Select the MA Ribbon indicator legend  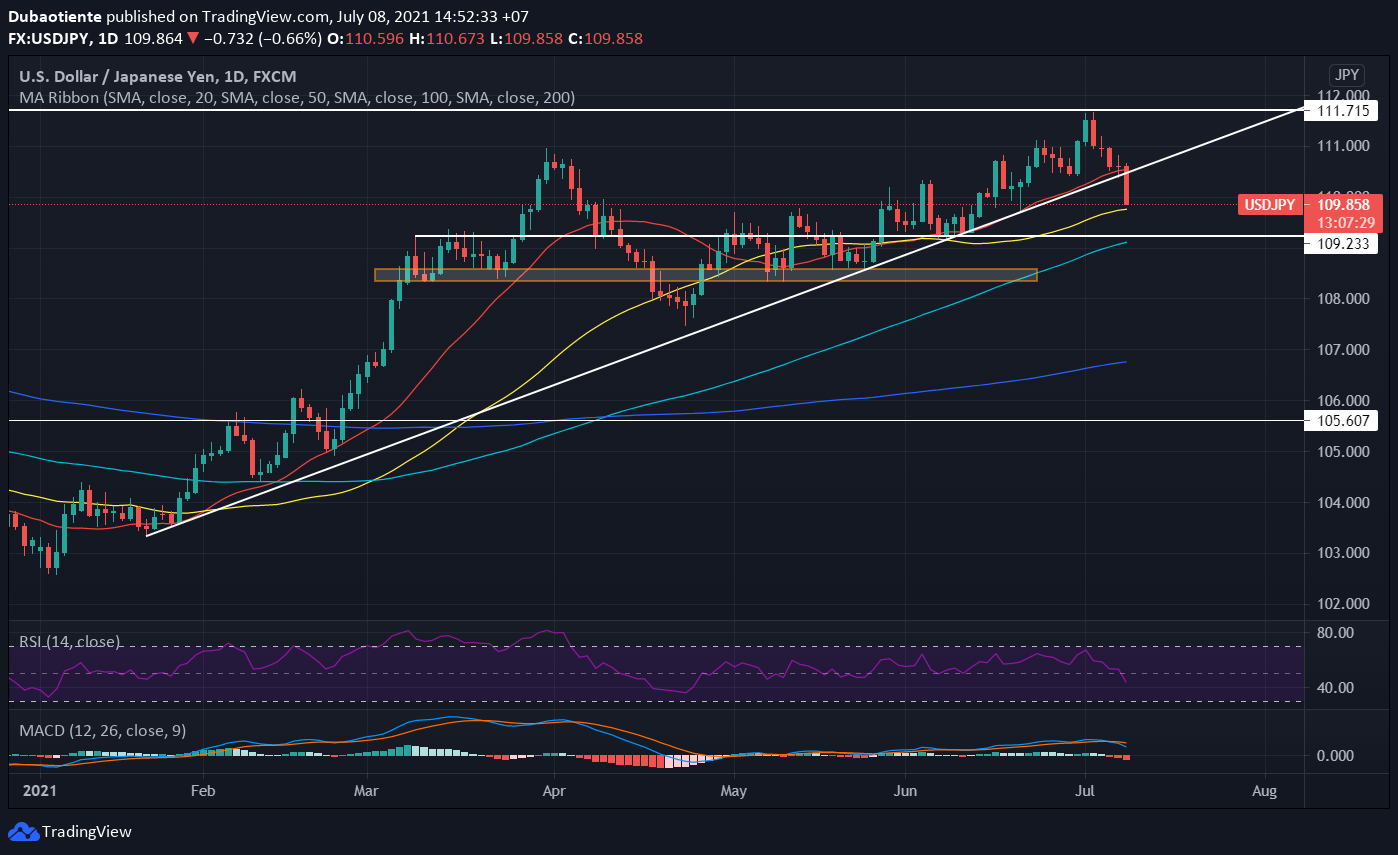(297, 98)
